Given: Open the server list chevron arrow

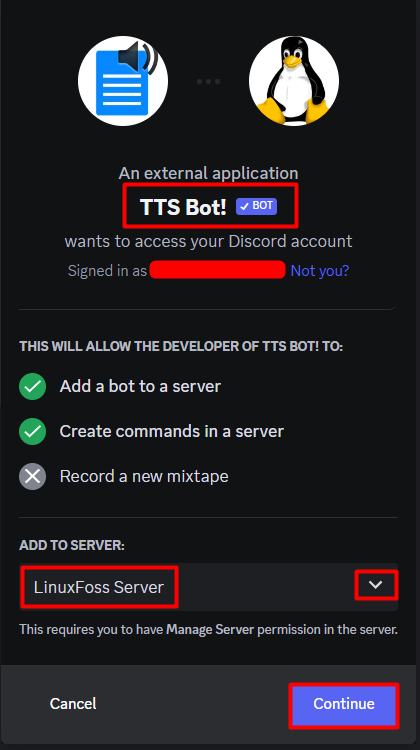Looking at the screenshot, I should coord(376,585).
